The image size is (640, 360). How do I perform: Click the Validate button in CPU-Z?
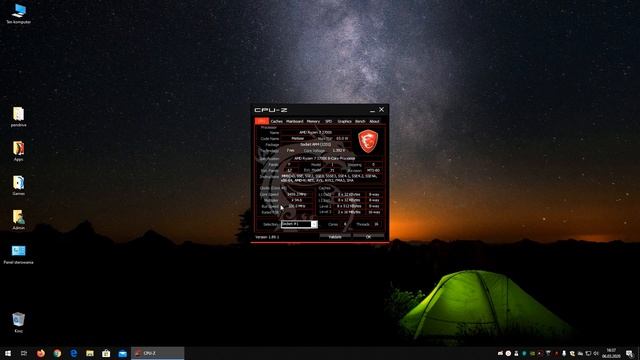point(335,237)
